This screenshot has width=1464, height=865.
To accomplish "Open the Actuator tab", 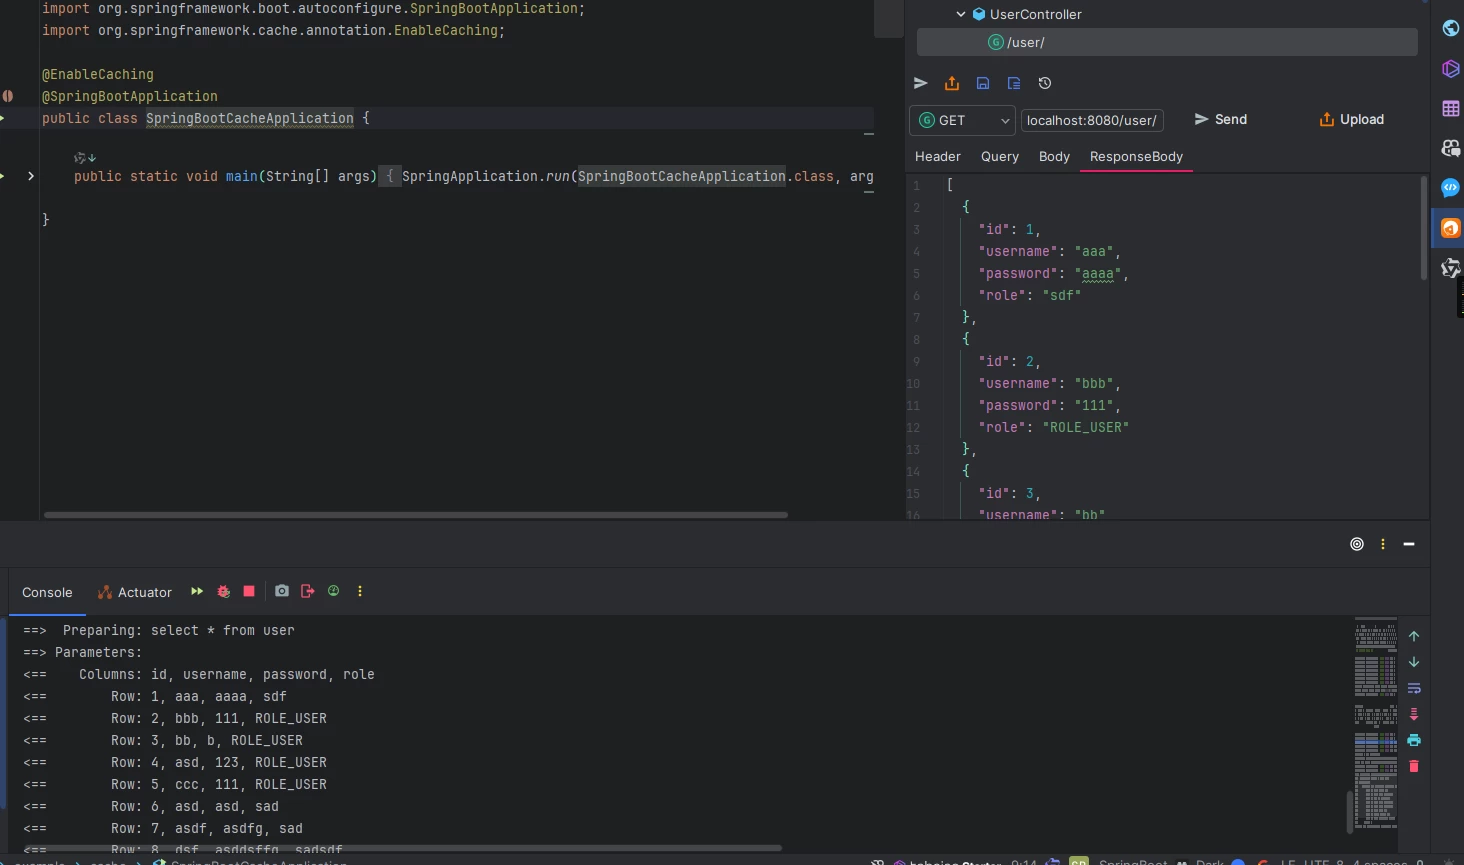I will point(135,592).
